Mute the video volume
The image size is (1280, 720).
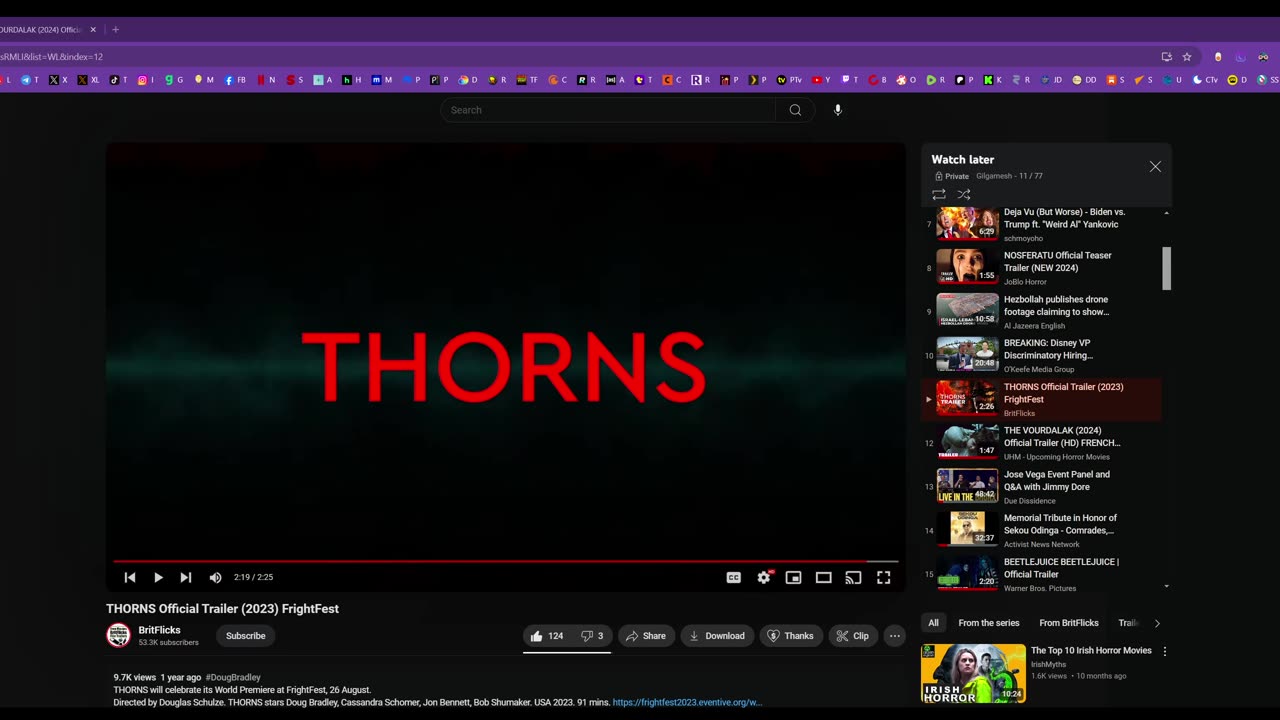(x=215, y=577)
